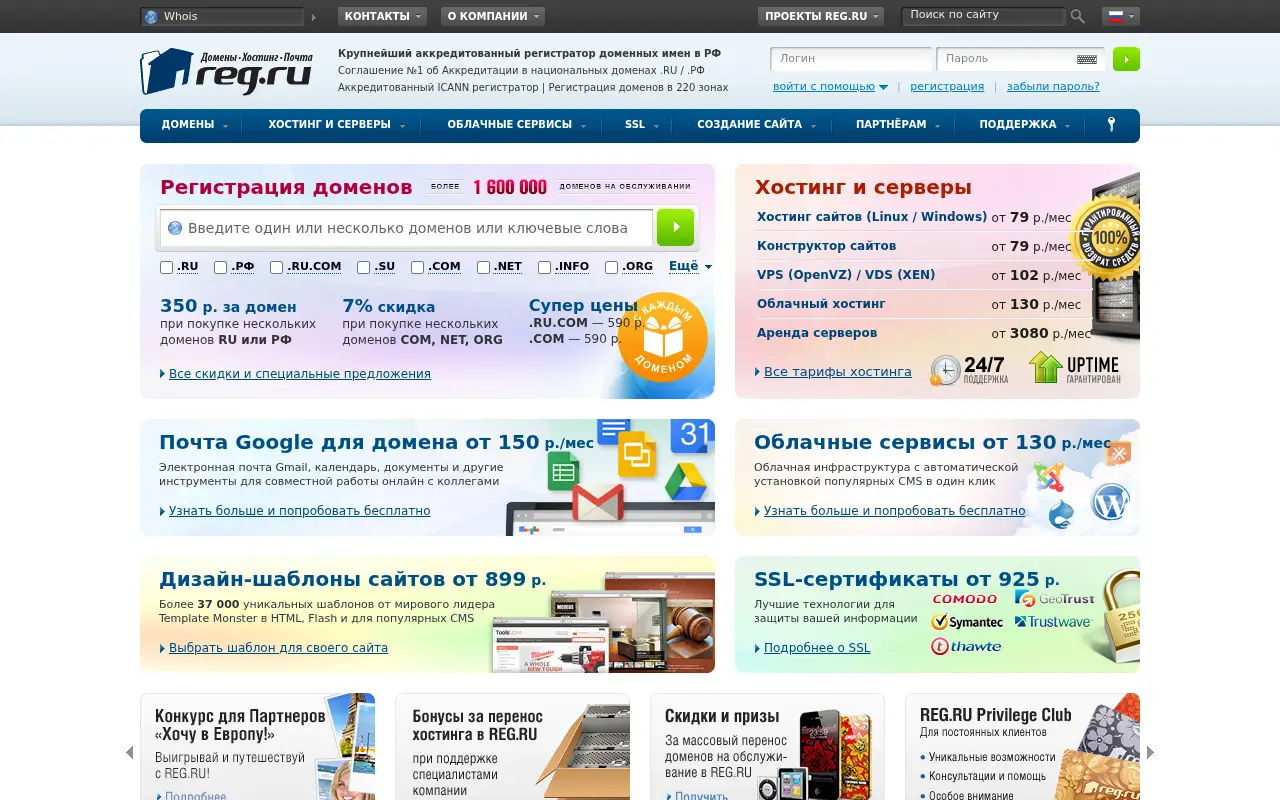Click the 24/7 support clock icon
Viewport: 1280px width, 800px height.
[x=945, y=370]
